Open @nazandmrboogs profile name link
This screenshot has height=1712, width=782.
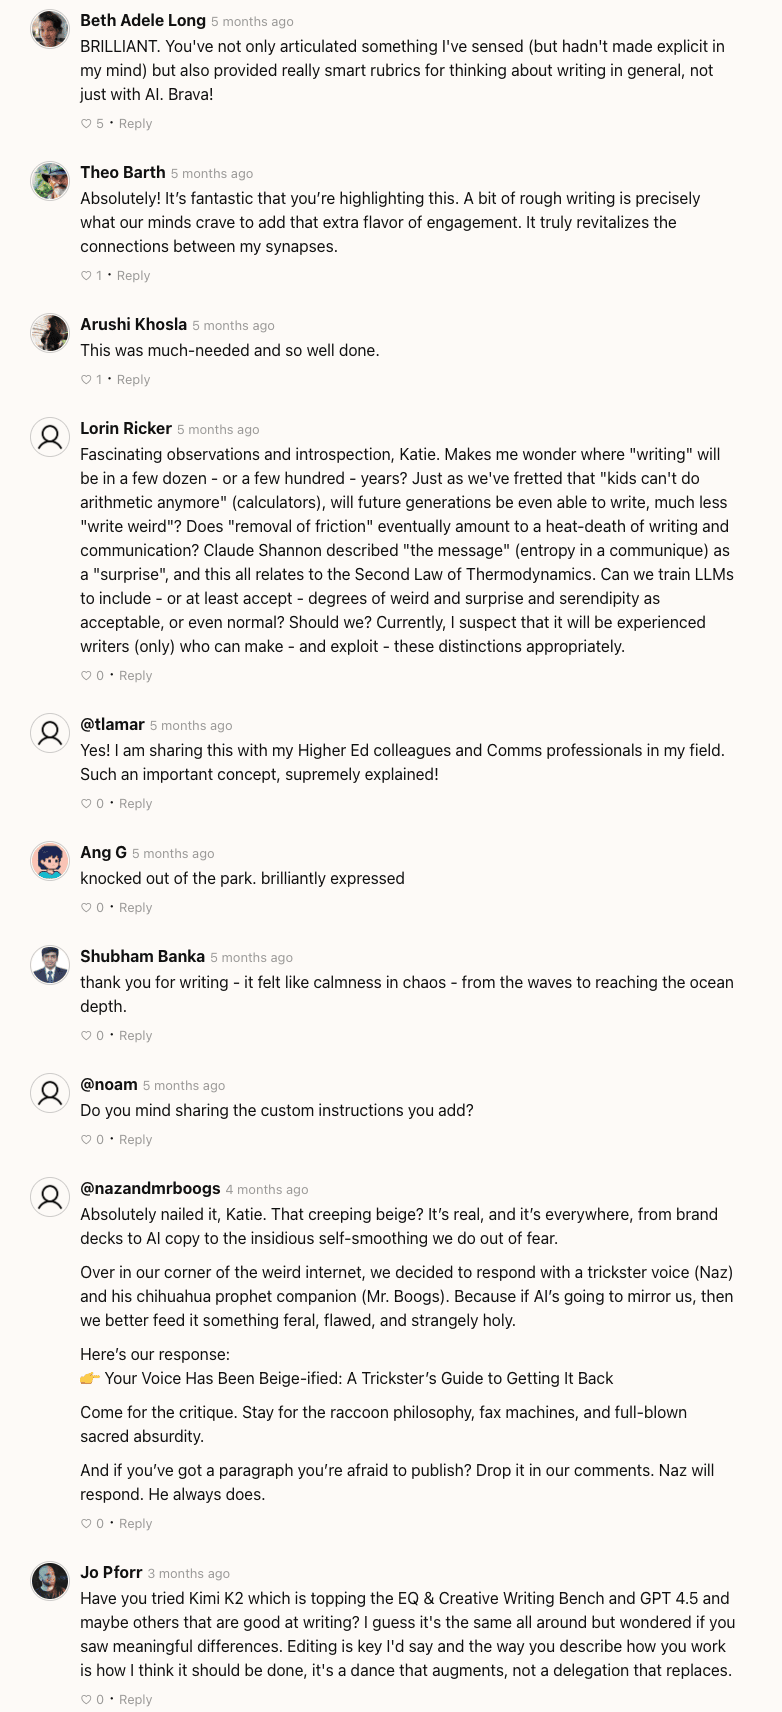tap(150, 1188)
